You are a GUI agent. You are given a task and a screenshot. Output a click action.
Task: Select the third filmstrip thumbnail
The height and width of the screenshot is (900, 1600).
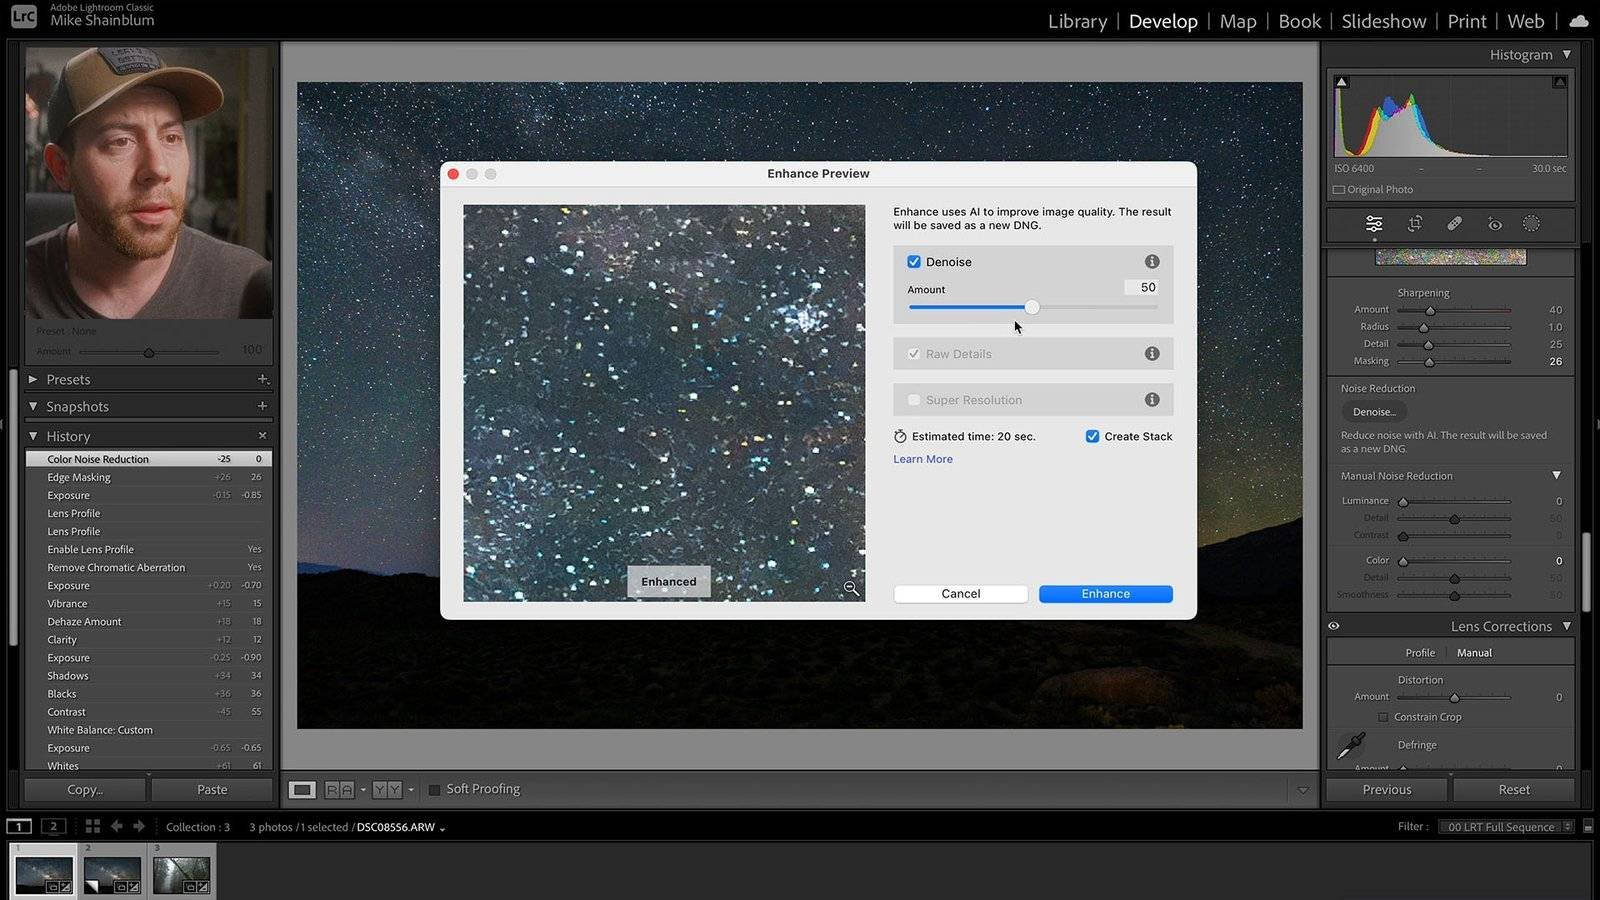coord(181,873)
